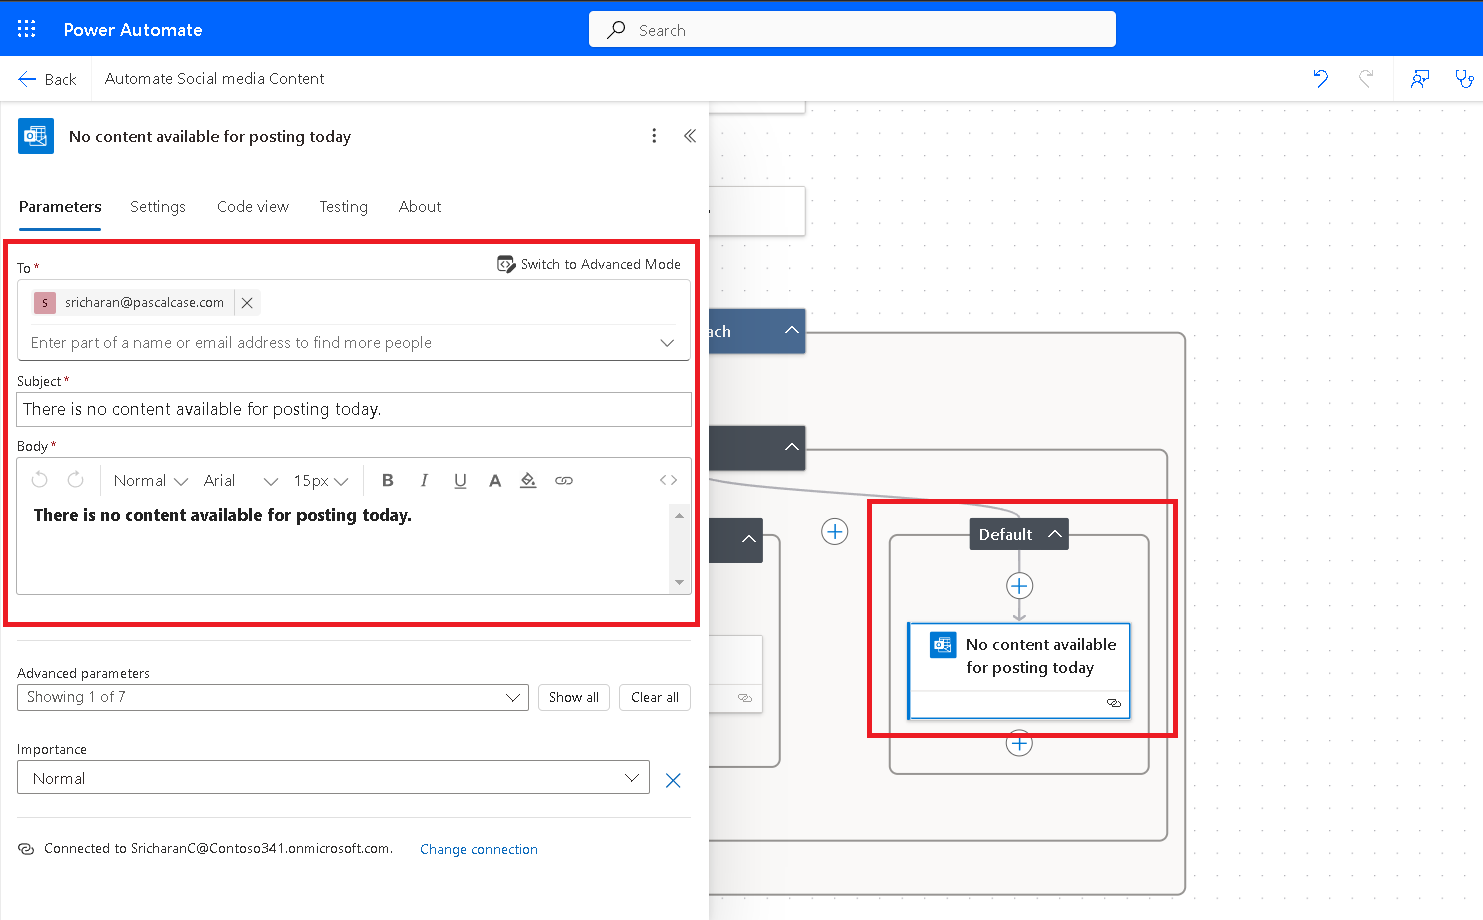Remove the Importance parameter with X

click(673, 780)
